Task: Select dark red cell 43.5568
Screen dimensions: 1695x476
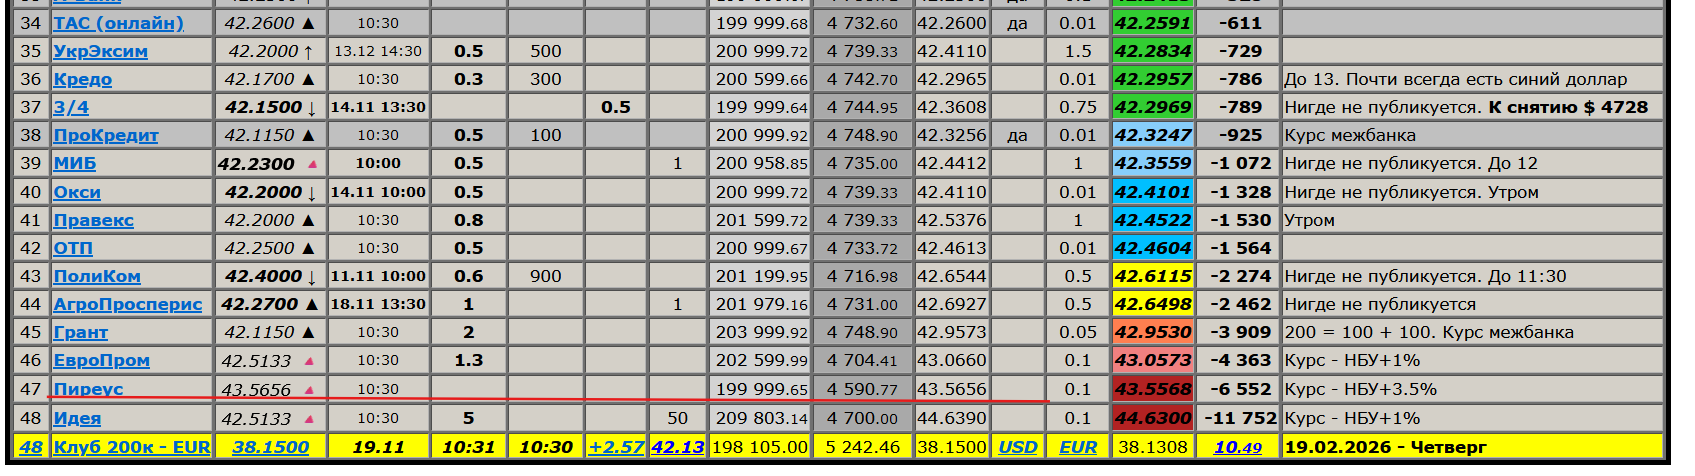Action: pos(1153,389)
